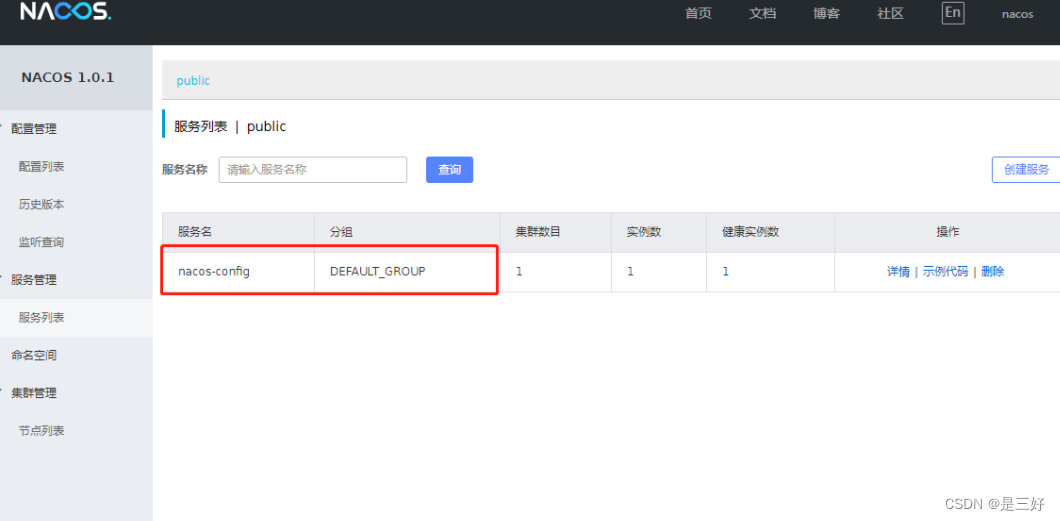Click the 创建服务 button
The height and width of the screenshot is (521, 1060).
(1026, 170)
